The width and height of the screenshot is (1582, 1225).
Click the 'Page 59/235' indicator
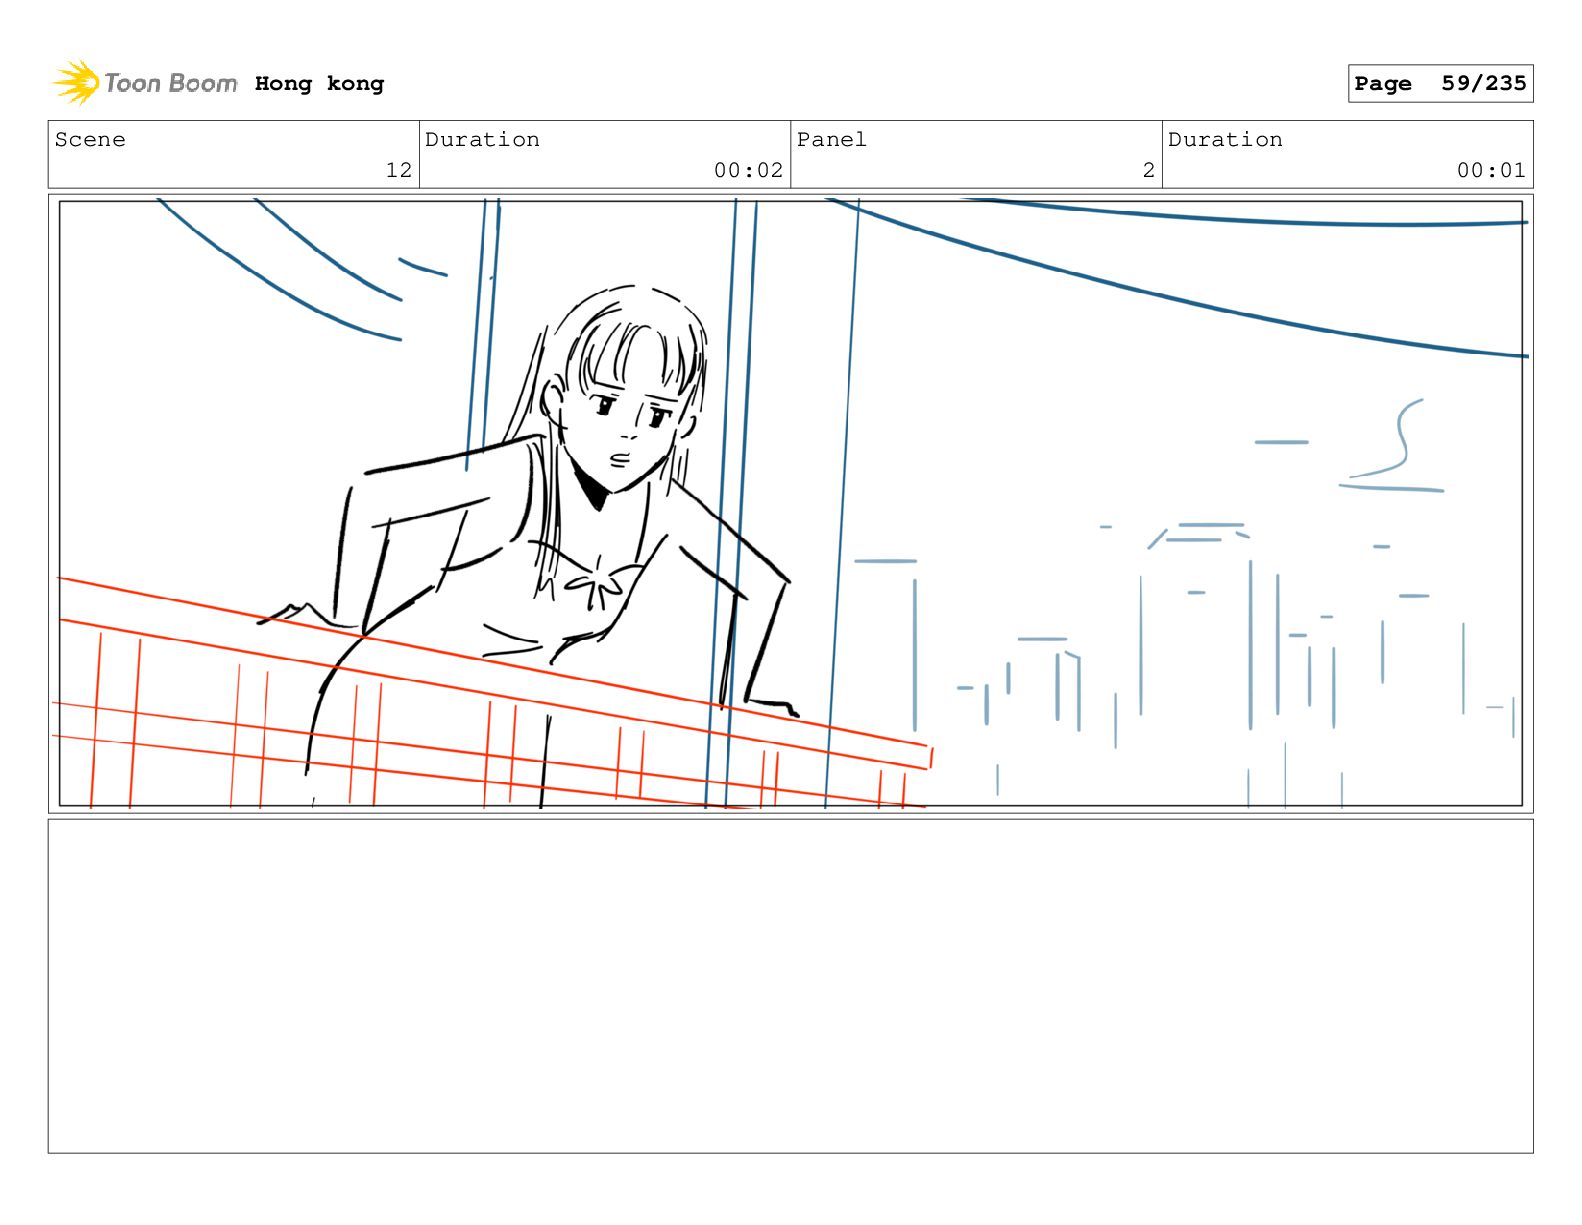(x=1440, y=84)
